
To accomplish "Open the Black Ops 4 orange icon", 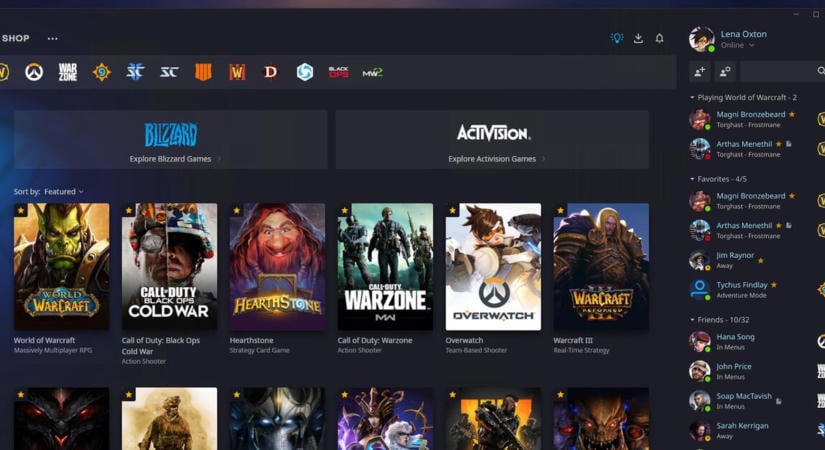I will click(x=203, y=72).
